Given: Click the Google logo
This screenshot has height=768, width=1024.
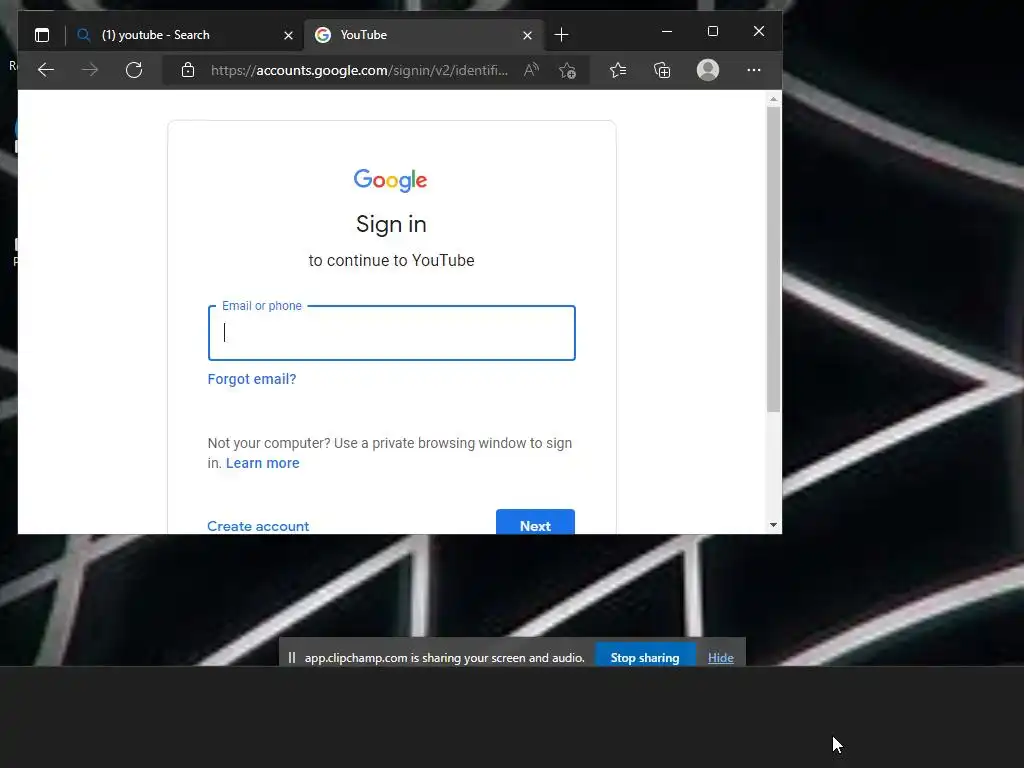Looking at the screenshot, I should pos(391,180).
